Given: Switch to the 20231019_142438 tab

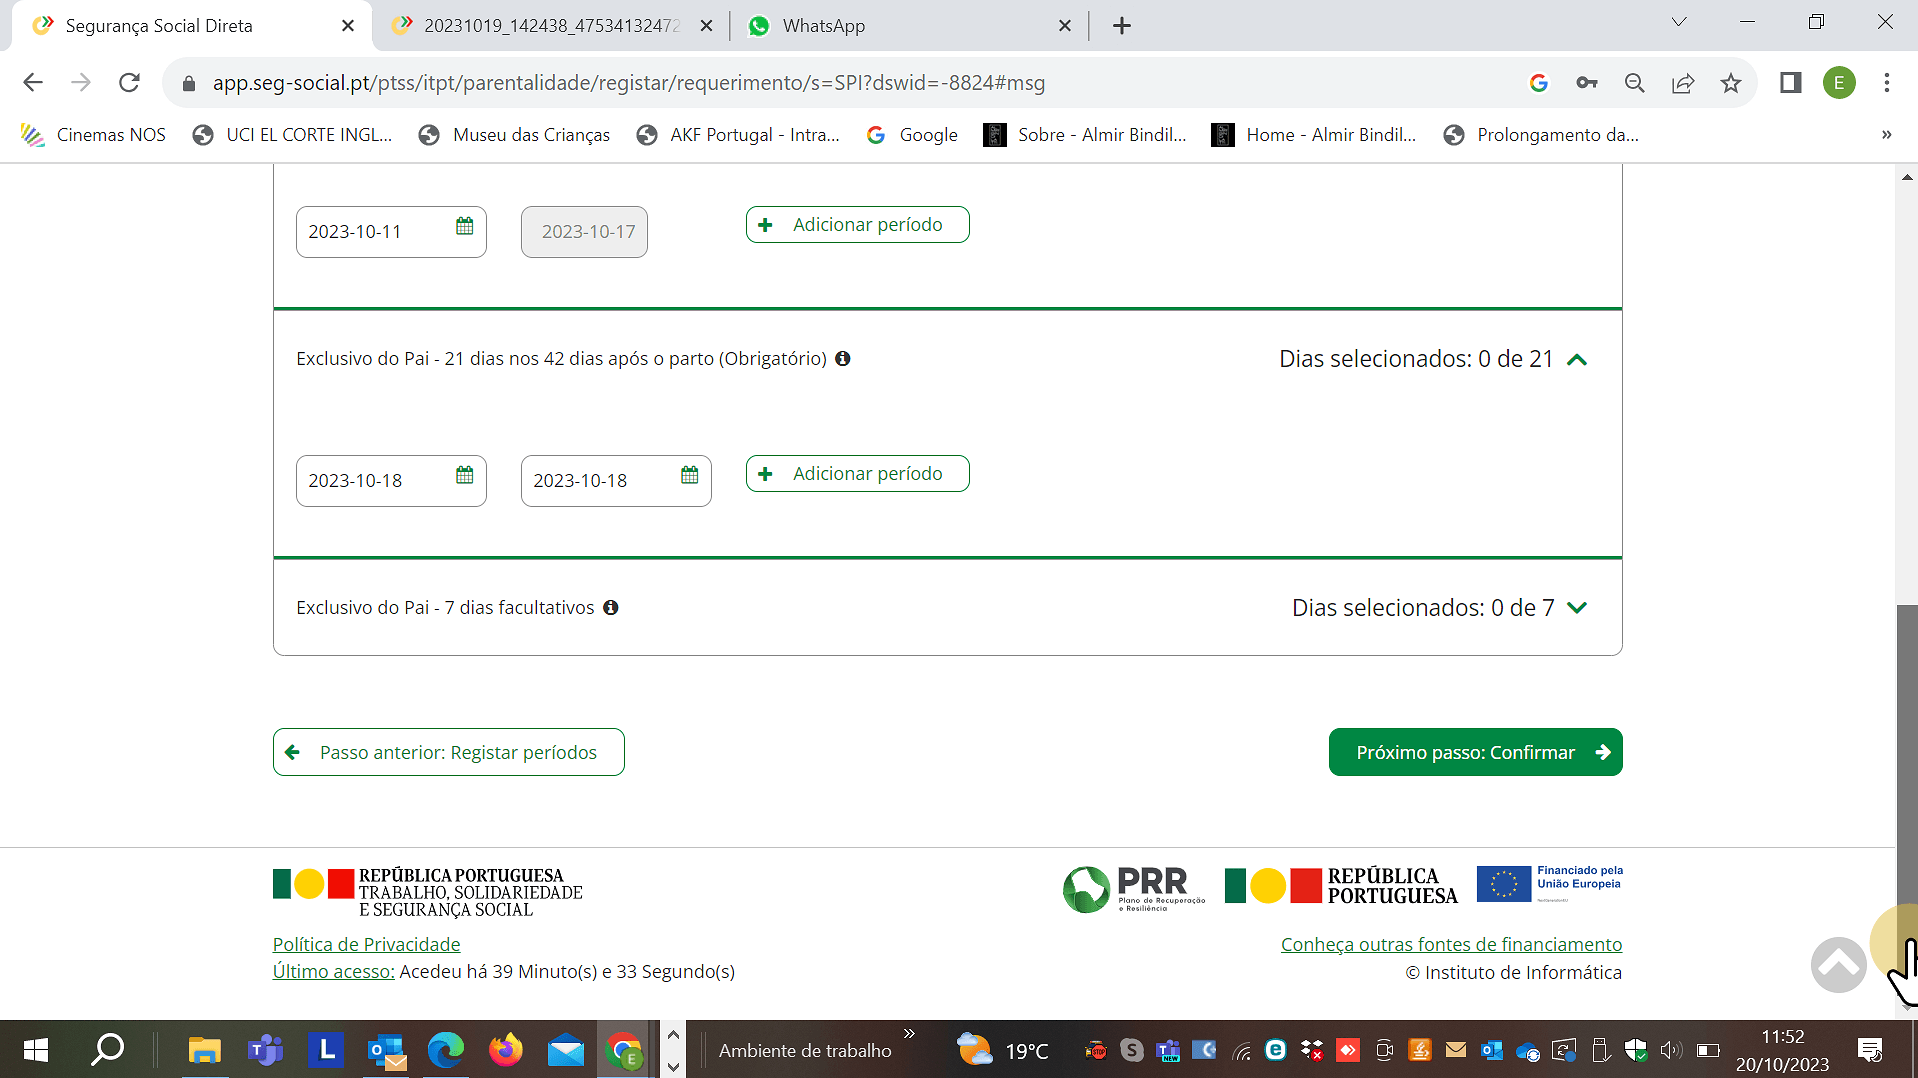Looking at the screenshot, I should [551, 26].
